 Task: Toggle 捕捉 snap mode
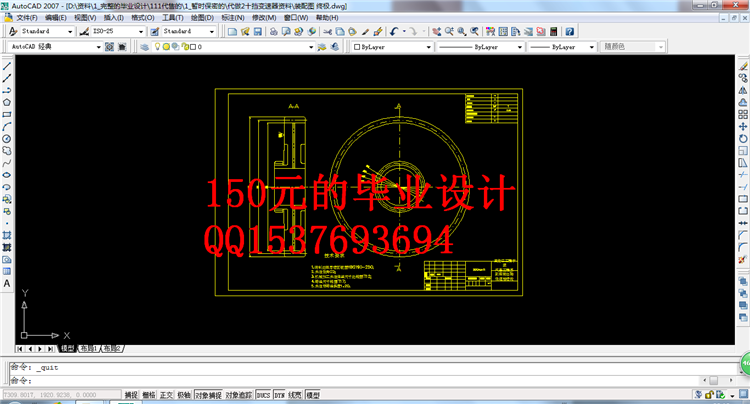[x=131, y=395]
